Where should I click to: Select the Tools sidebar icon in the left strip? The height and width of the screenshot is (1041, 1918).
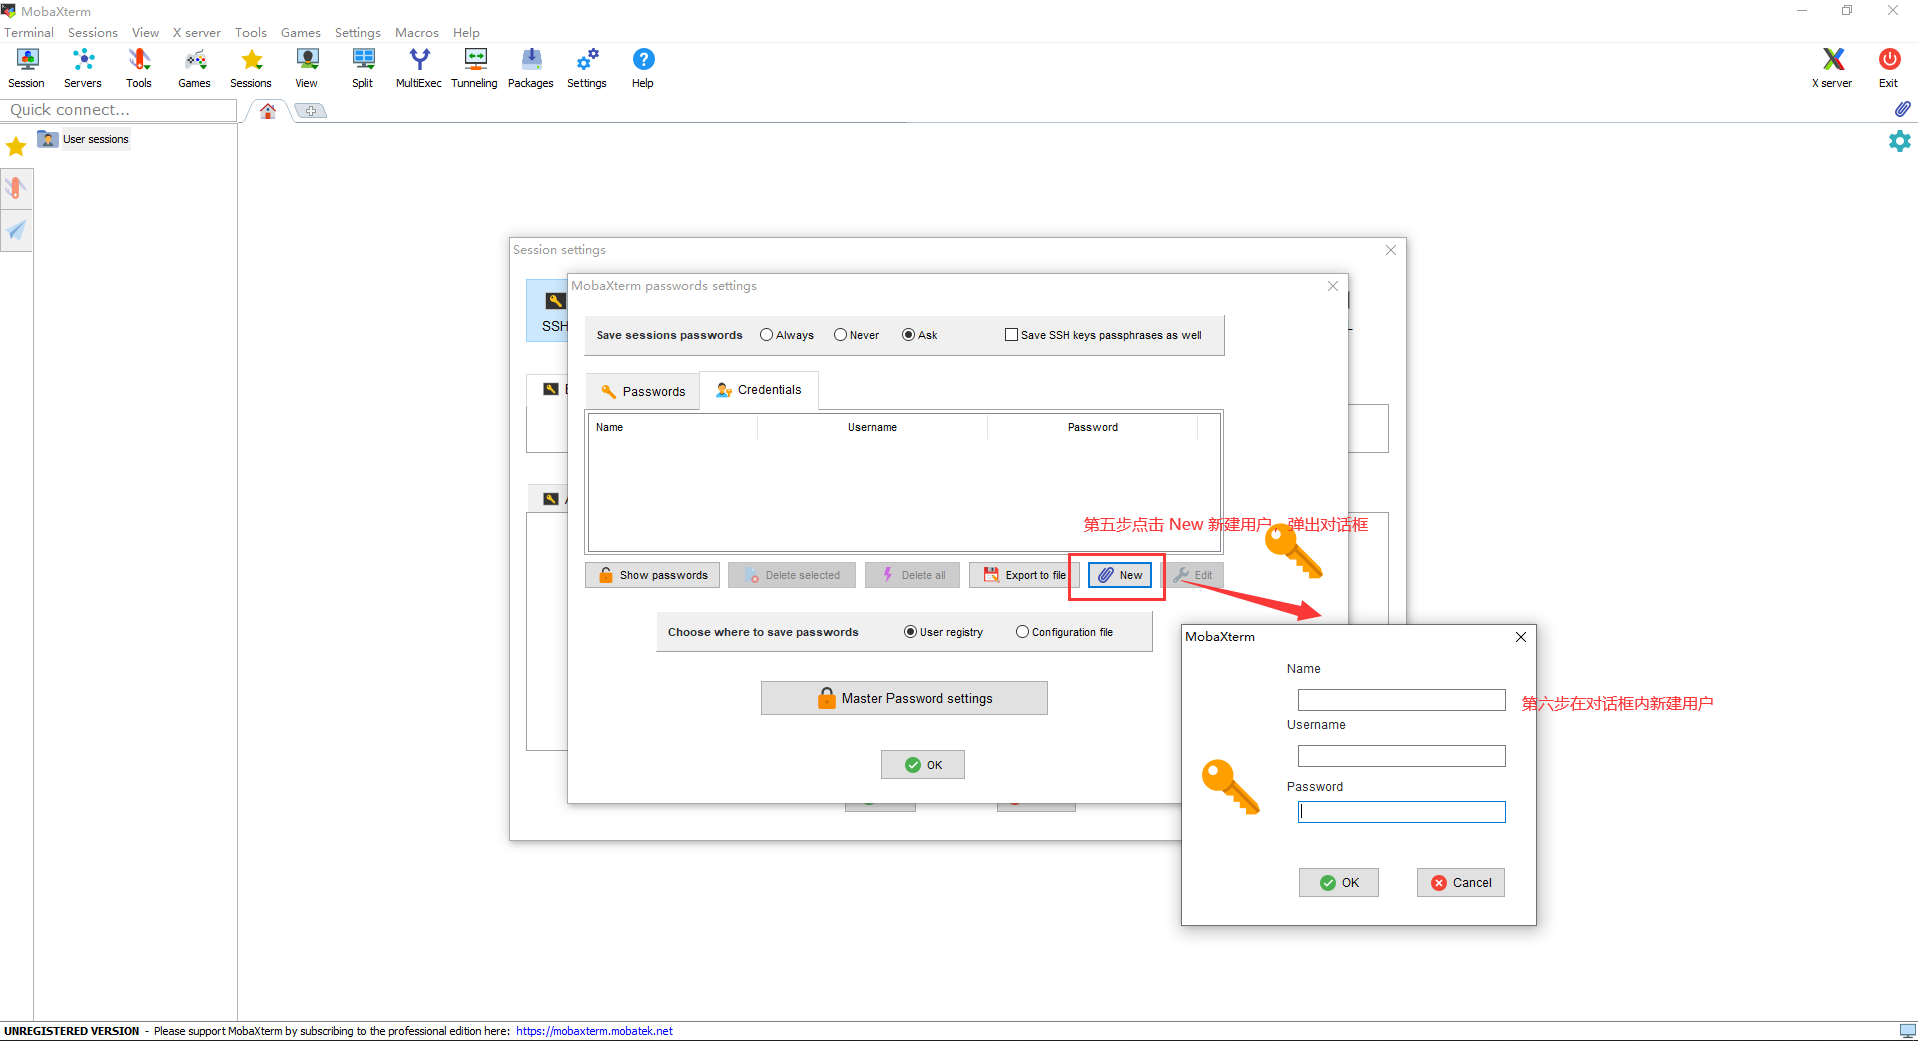(16, 188)
